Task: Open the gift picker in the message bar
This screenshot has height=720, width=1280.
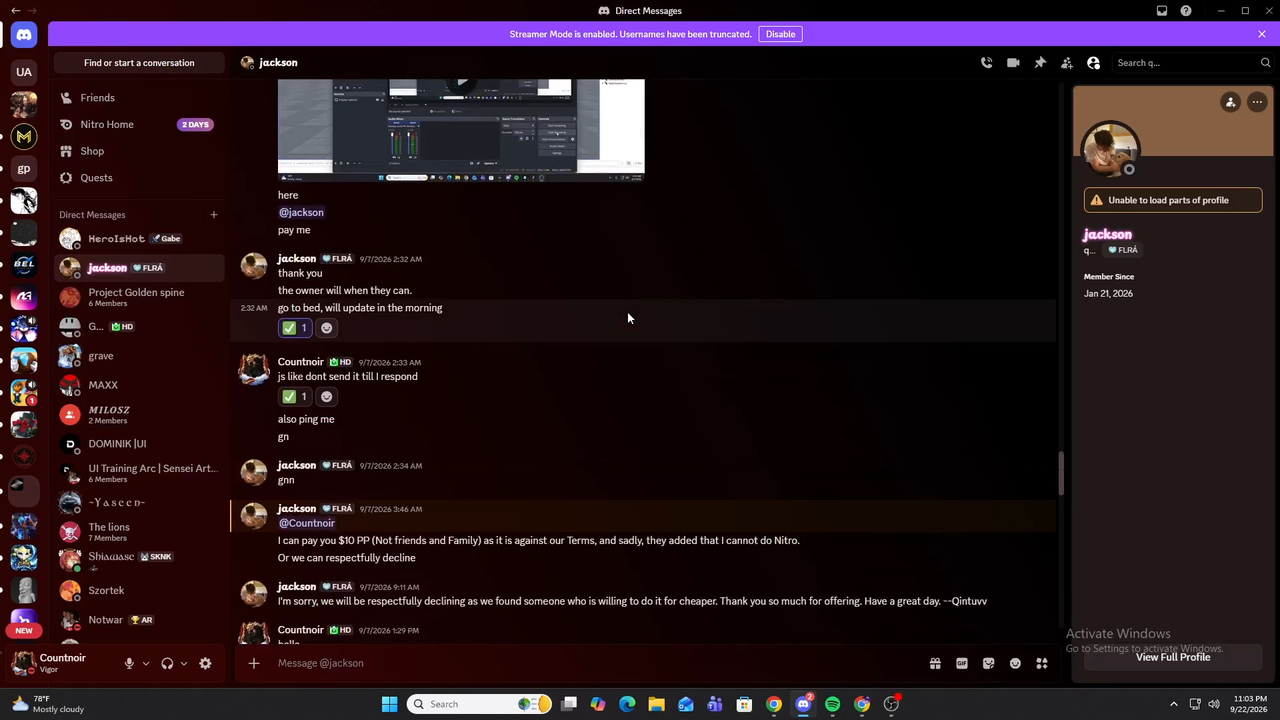Action: [935, 663]
